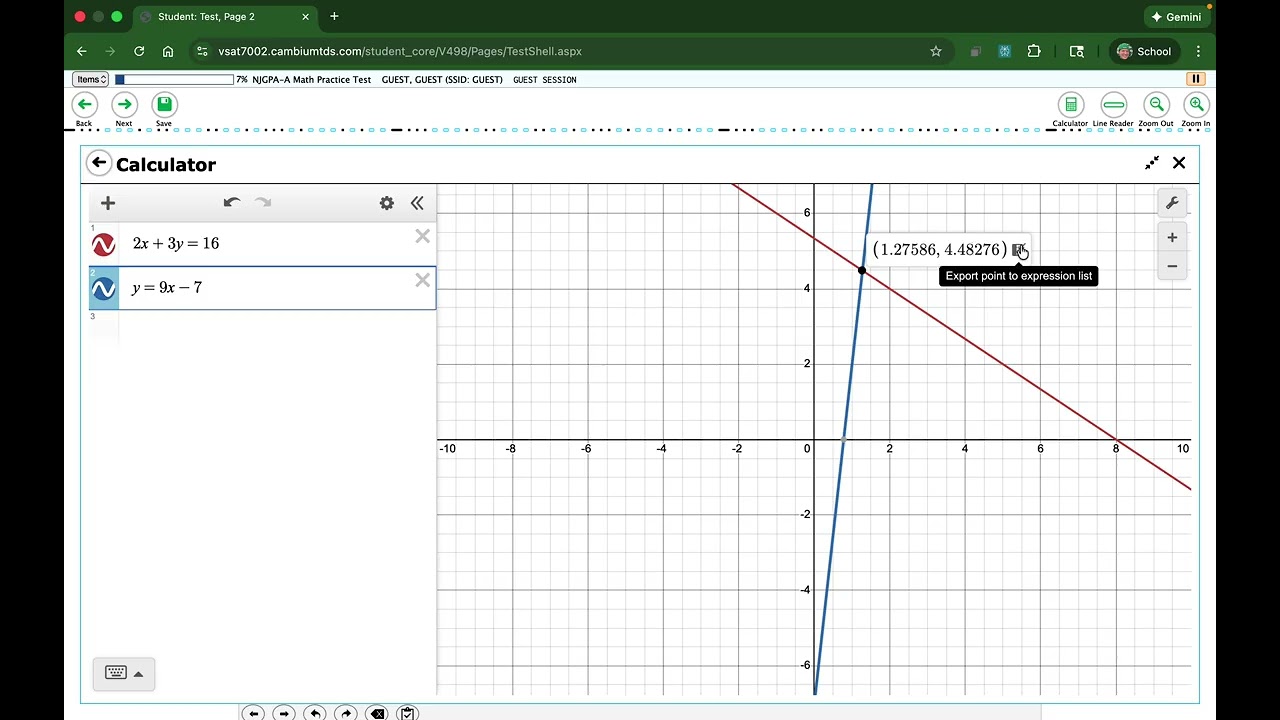Show the on-screen keypad with the keyboard button
1280x720 pixels.
[124, 673]
